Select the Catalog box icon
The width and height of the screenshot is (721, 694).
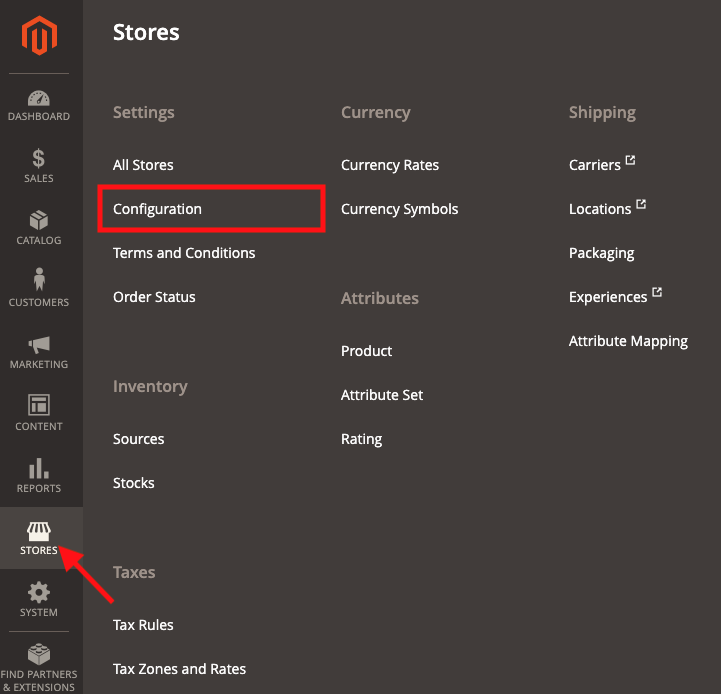pyautogui.click(x=39, y=220)
